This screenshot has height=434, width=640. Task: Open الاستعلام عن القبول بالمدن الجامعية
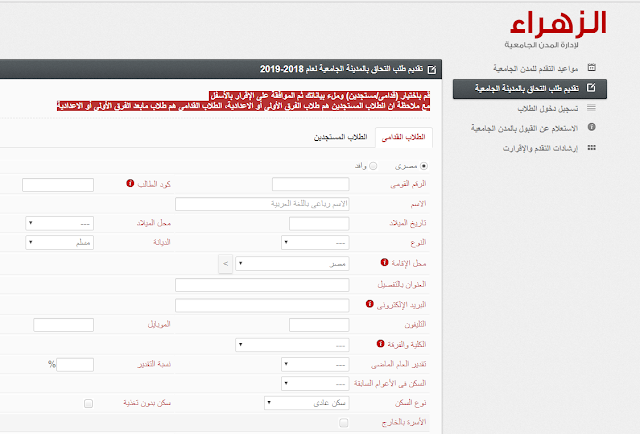tap(524, 129)
